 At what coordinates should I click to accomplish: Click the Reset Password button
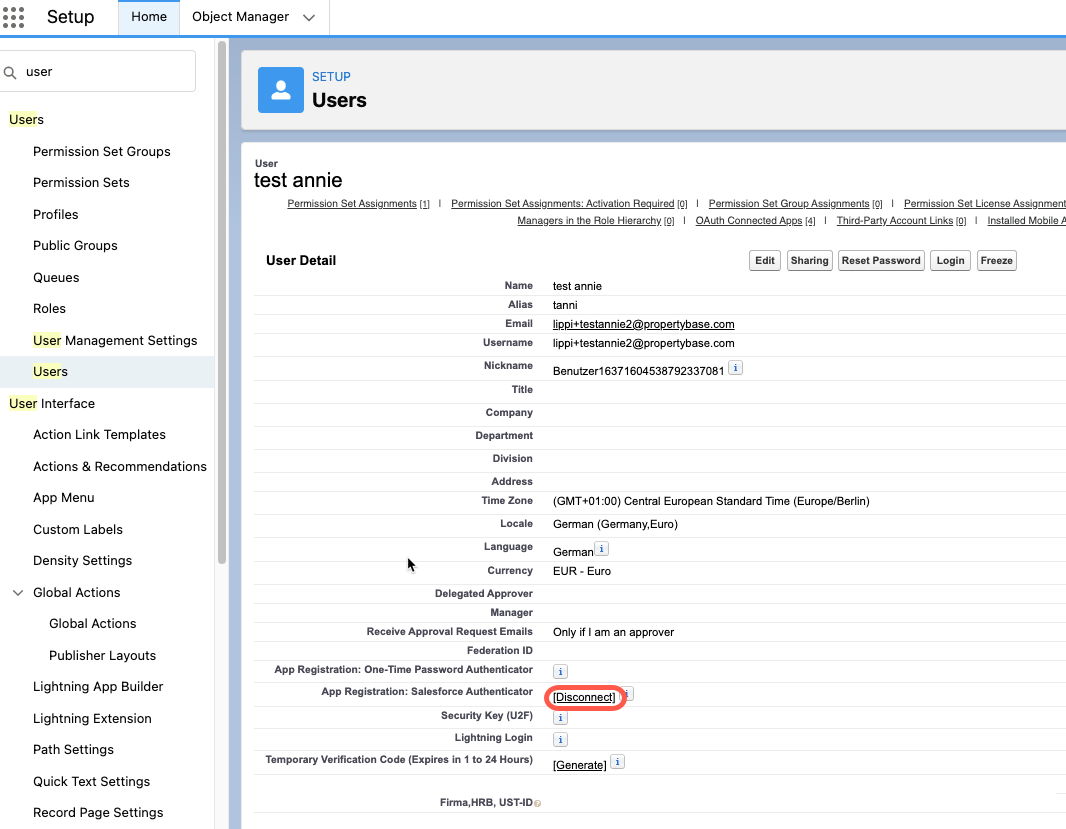880,261
